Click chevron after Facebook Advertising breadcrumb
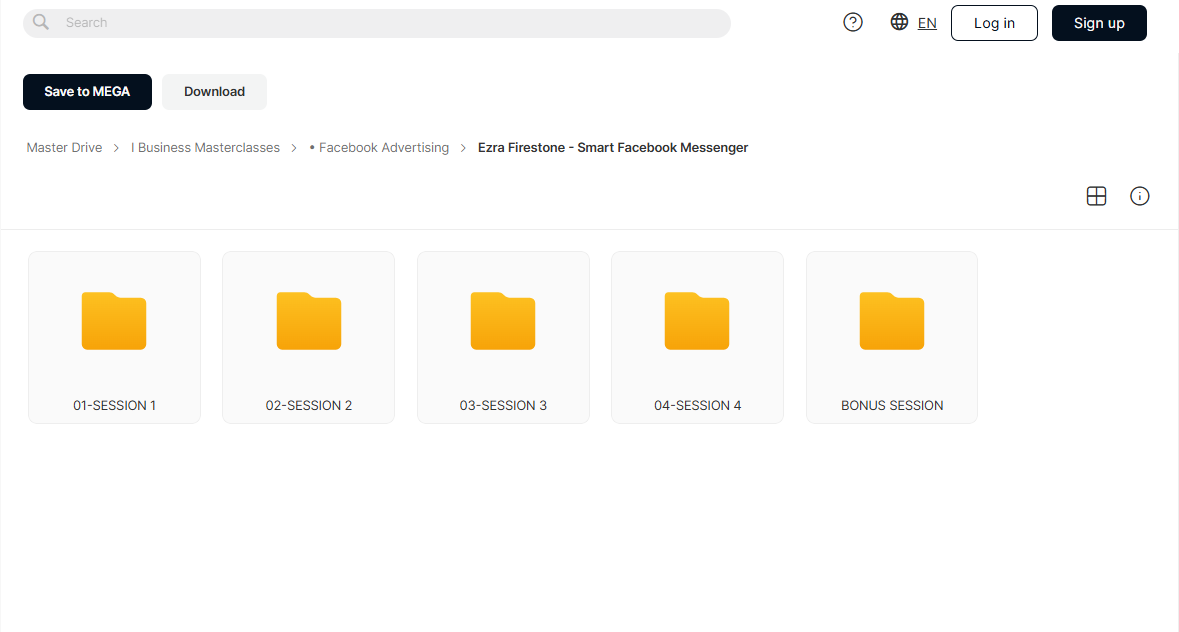This screenshot has width=1179, height=632. coord(463,148)
